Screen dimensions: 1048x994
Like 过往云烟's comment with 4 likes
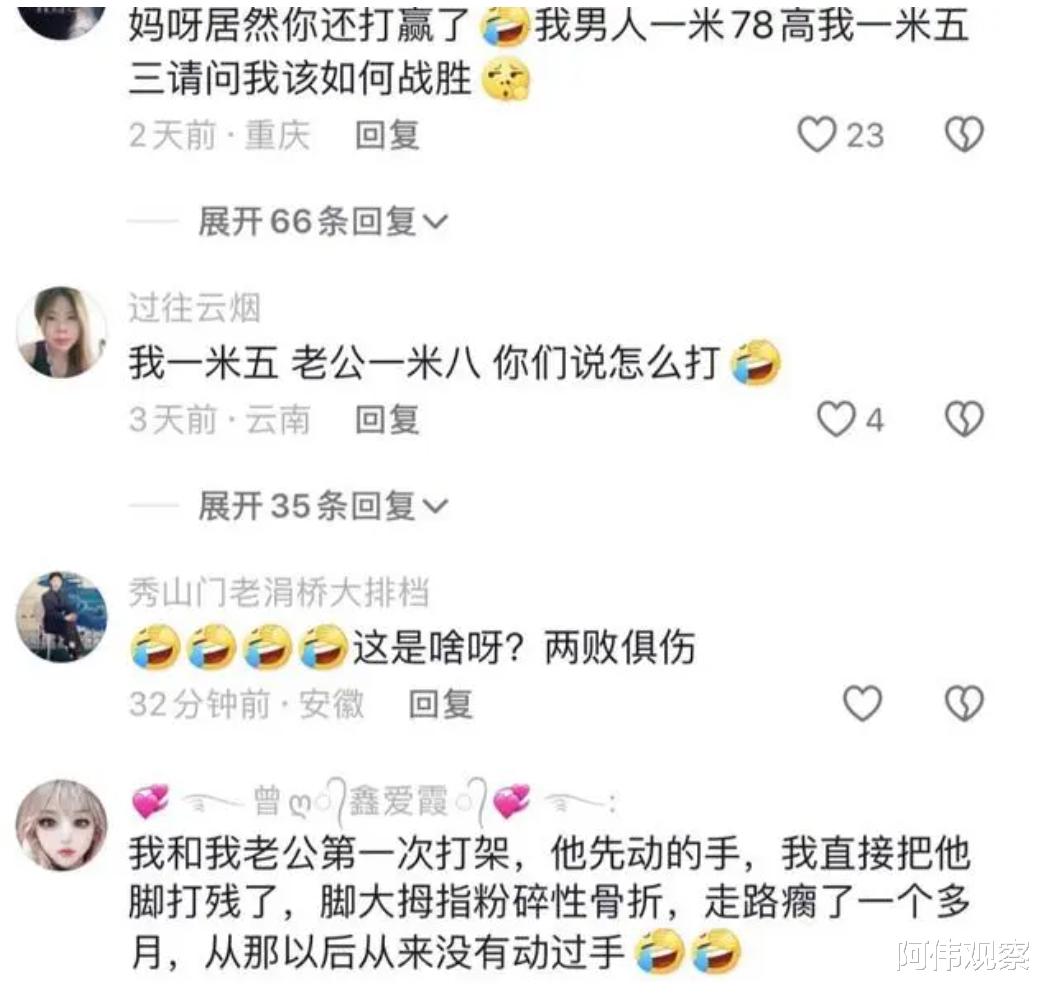pyautogui.click(x=836, y=419)
